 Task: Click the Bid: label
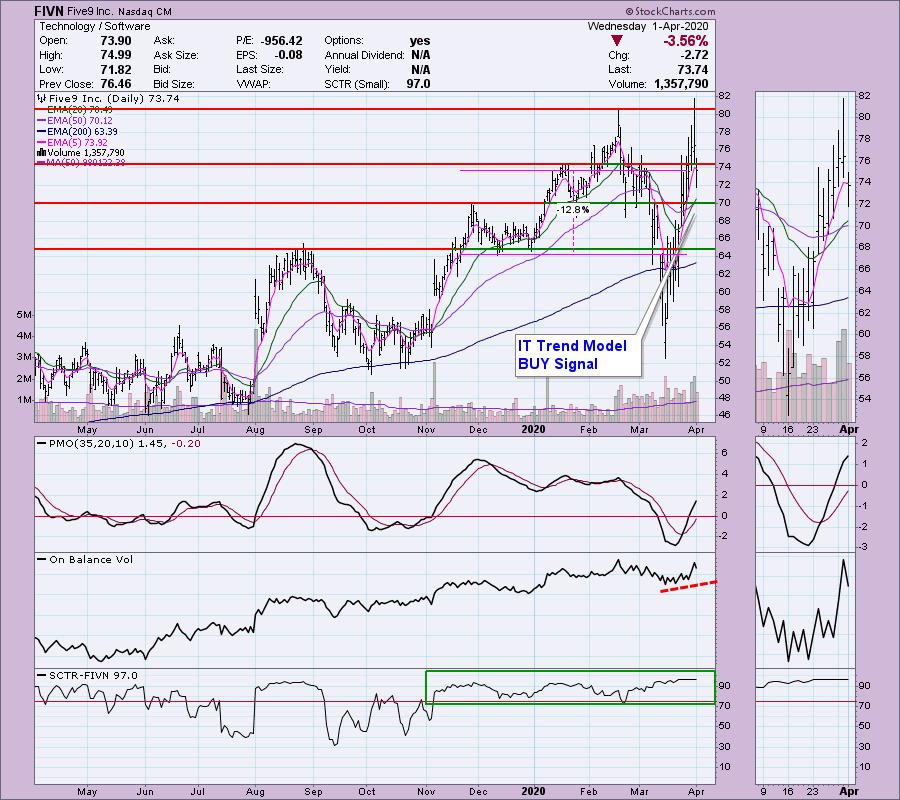[x=162, y=69]
